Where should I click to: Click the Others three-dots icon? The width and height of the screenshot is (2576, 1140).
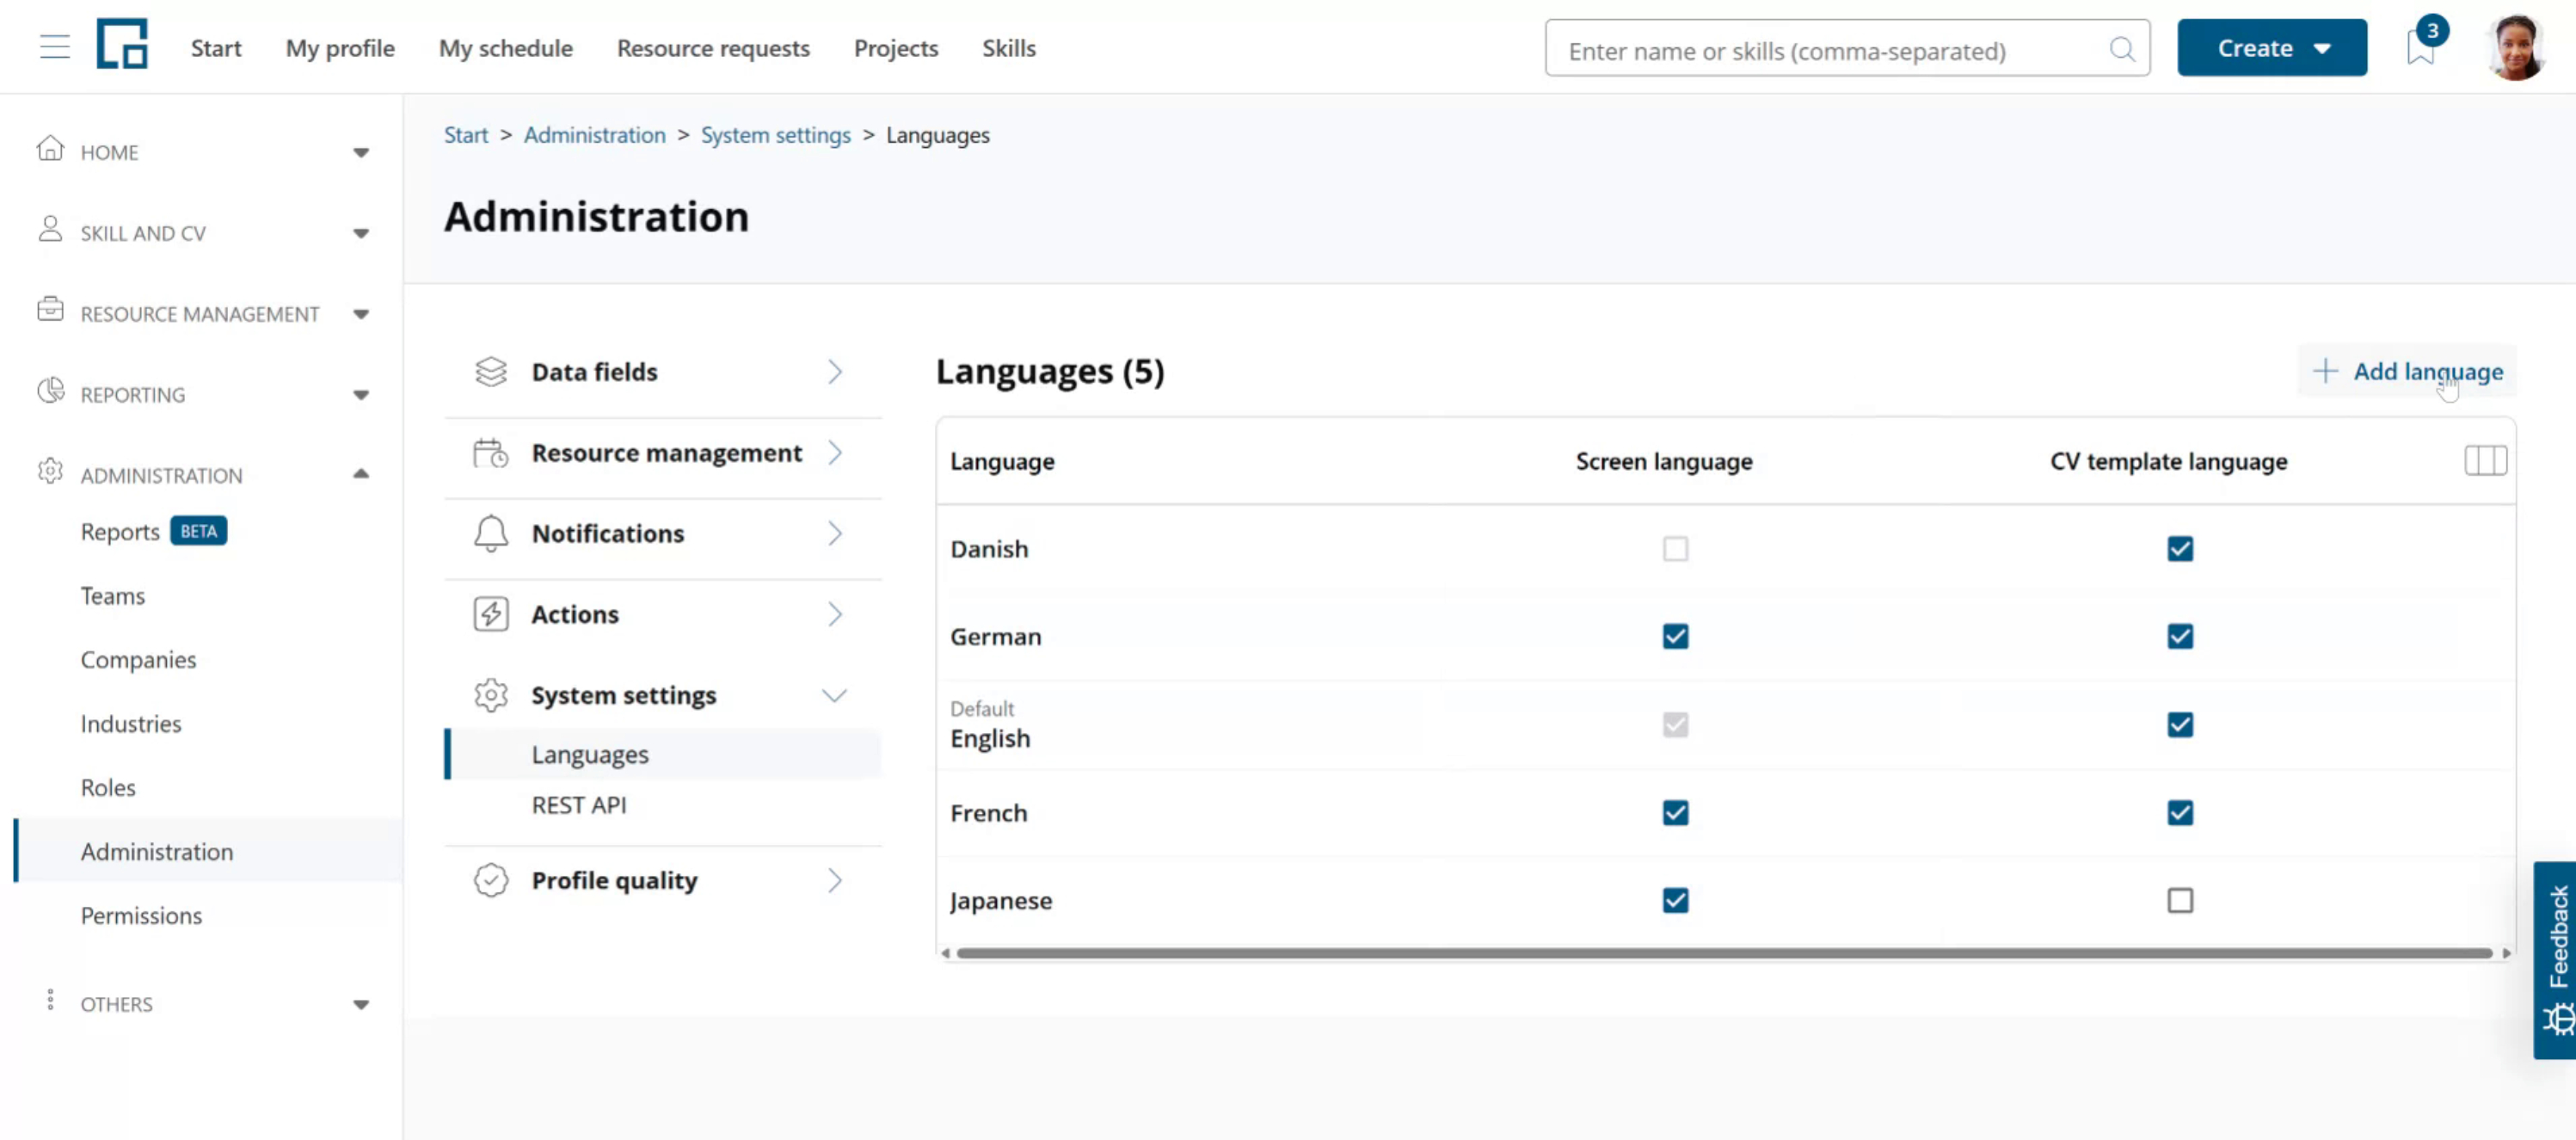pyautogui.click(x=50, y=1000)
